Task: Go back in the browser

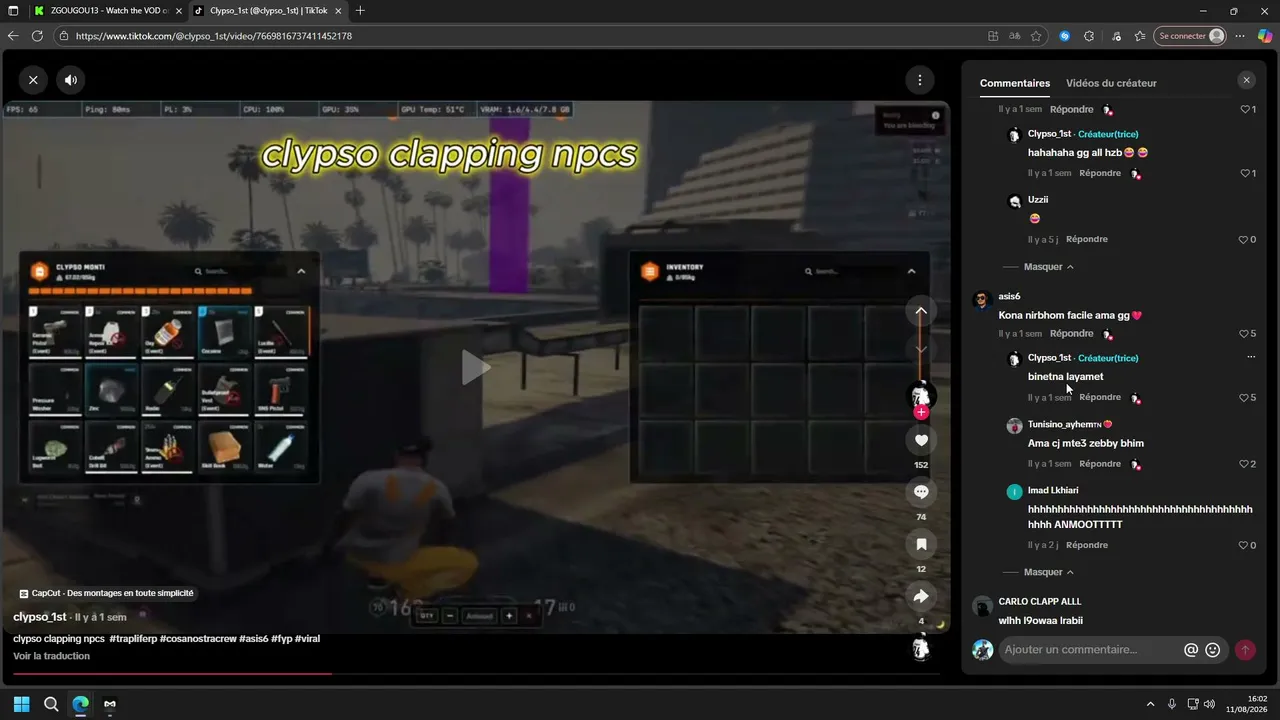Action: [13, 36]
